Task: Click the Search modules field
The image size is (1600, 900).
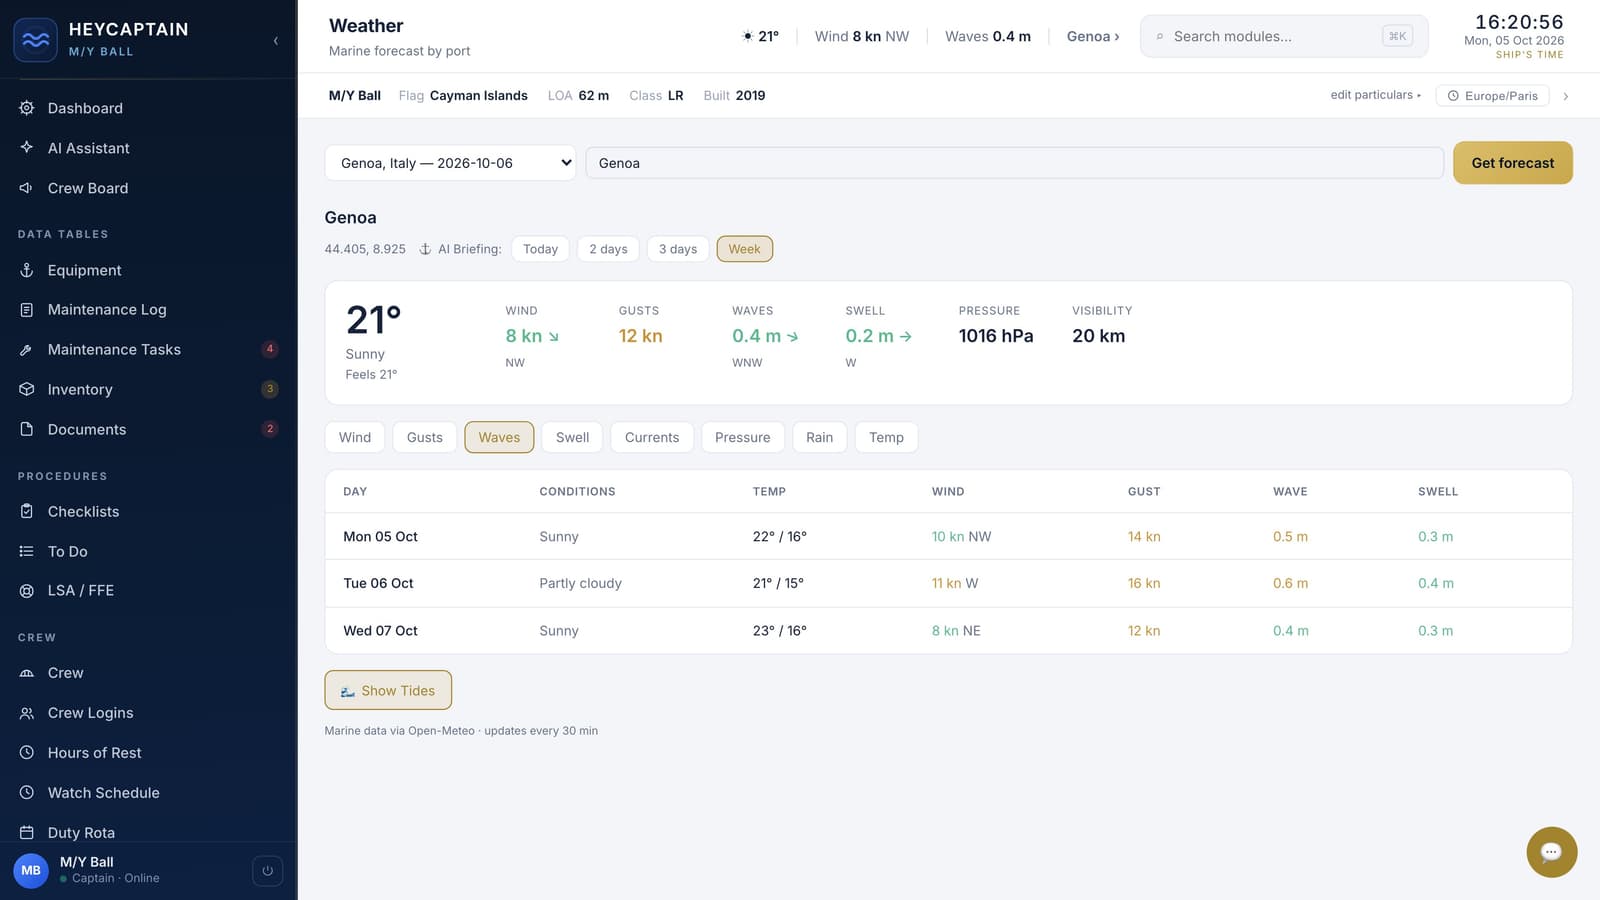Action: coord(1284,36)
